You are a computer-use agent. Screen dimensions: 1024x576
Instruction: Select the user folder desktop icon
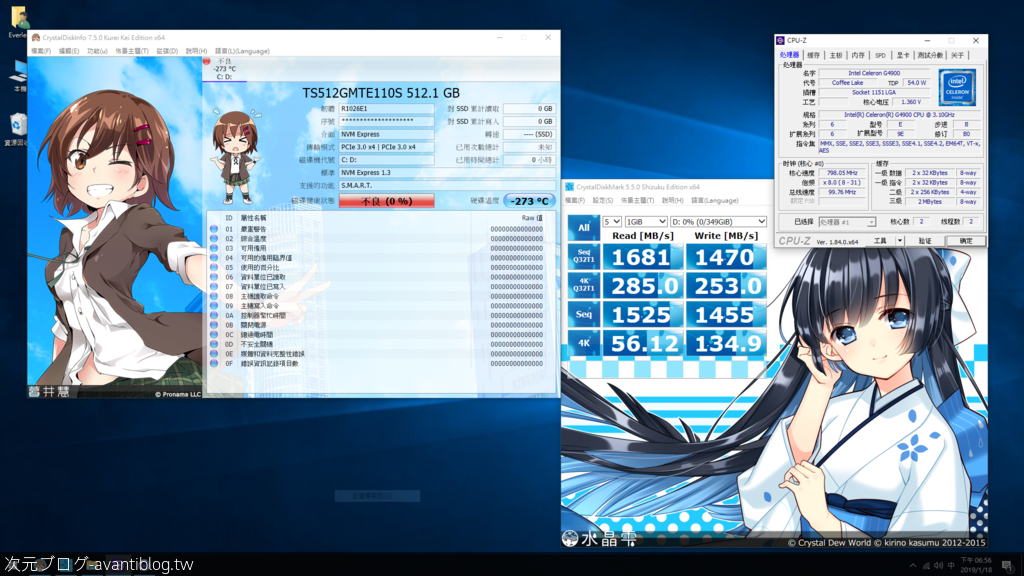(x=18, y=22)
